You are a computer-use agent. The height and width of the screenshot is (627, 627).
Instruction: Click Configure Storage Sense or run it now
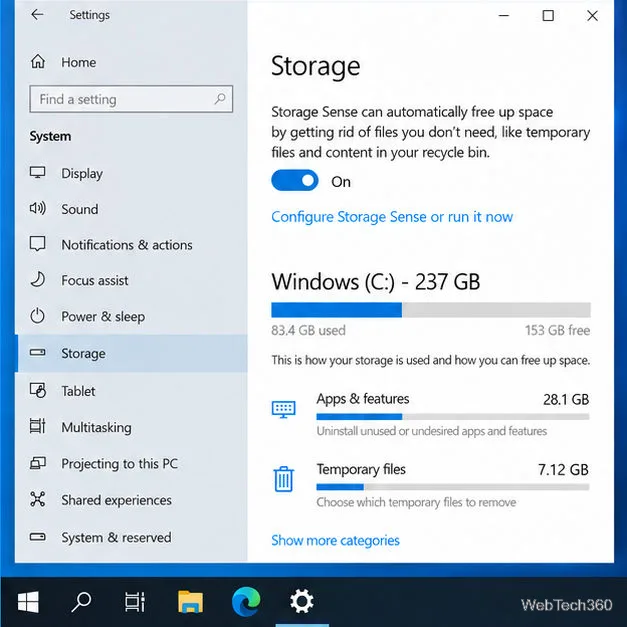coord(392,217)
